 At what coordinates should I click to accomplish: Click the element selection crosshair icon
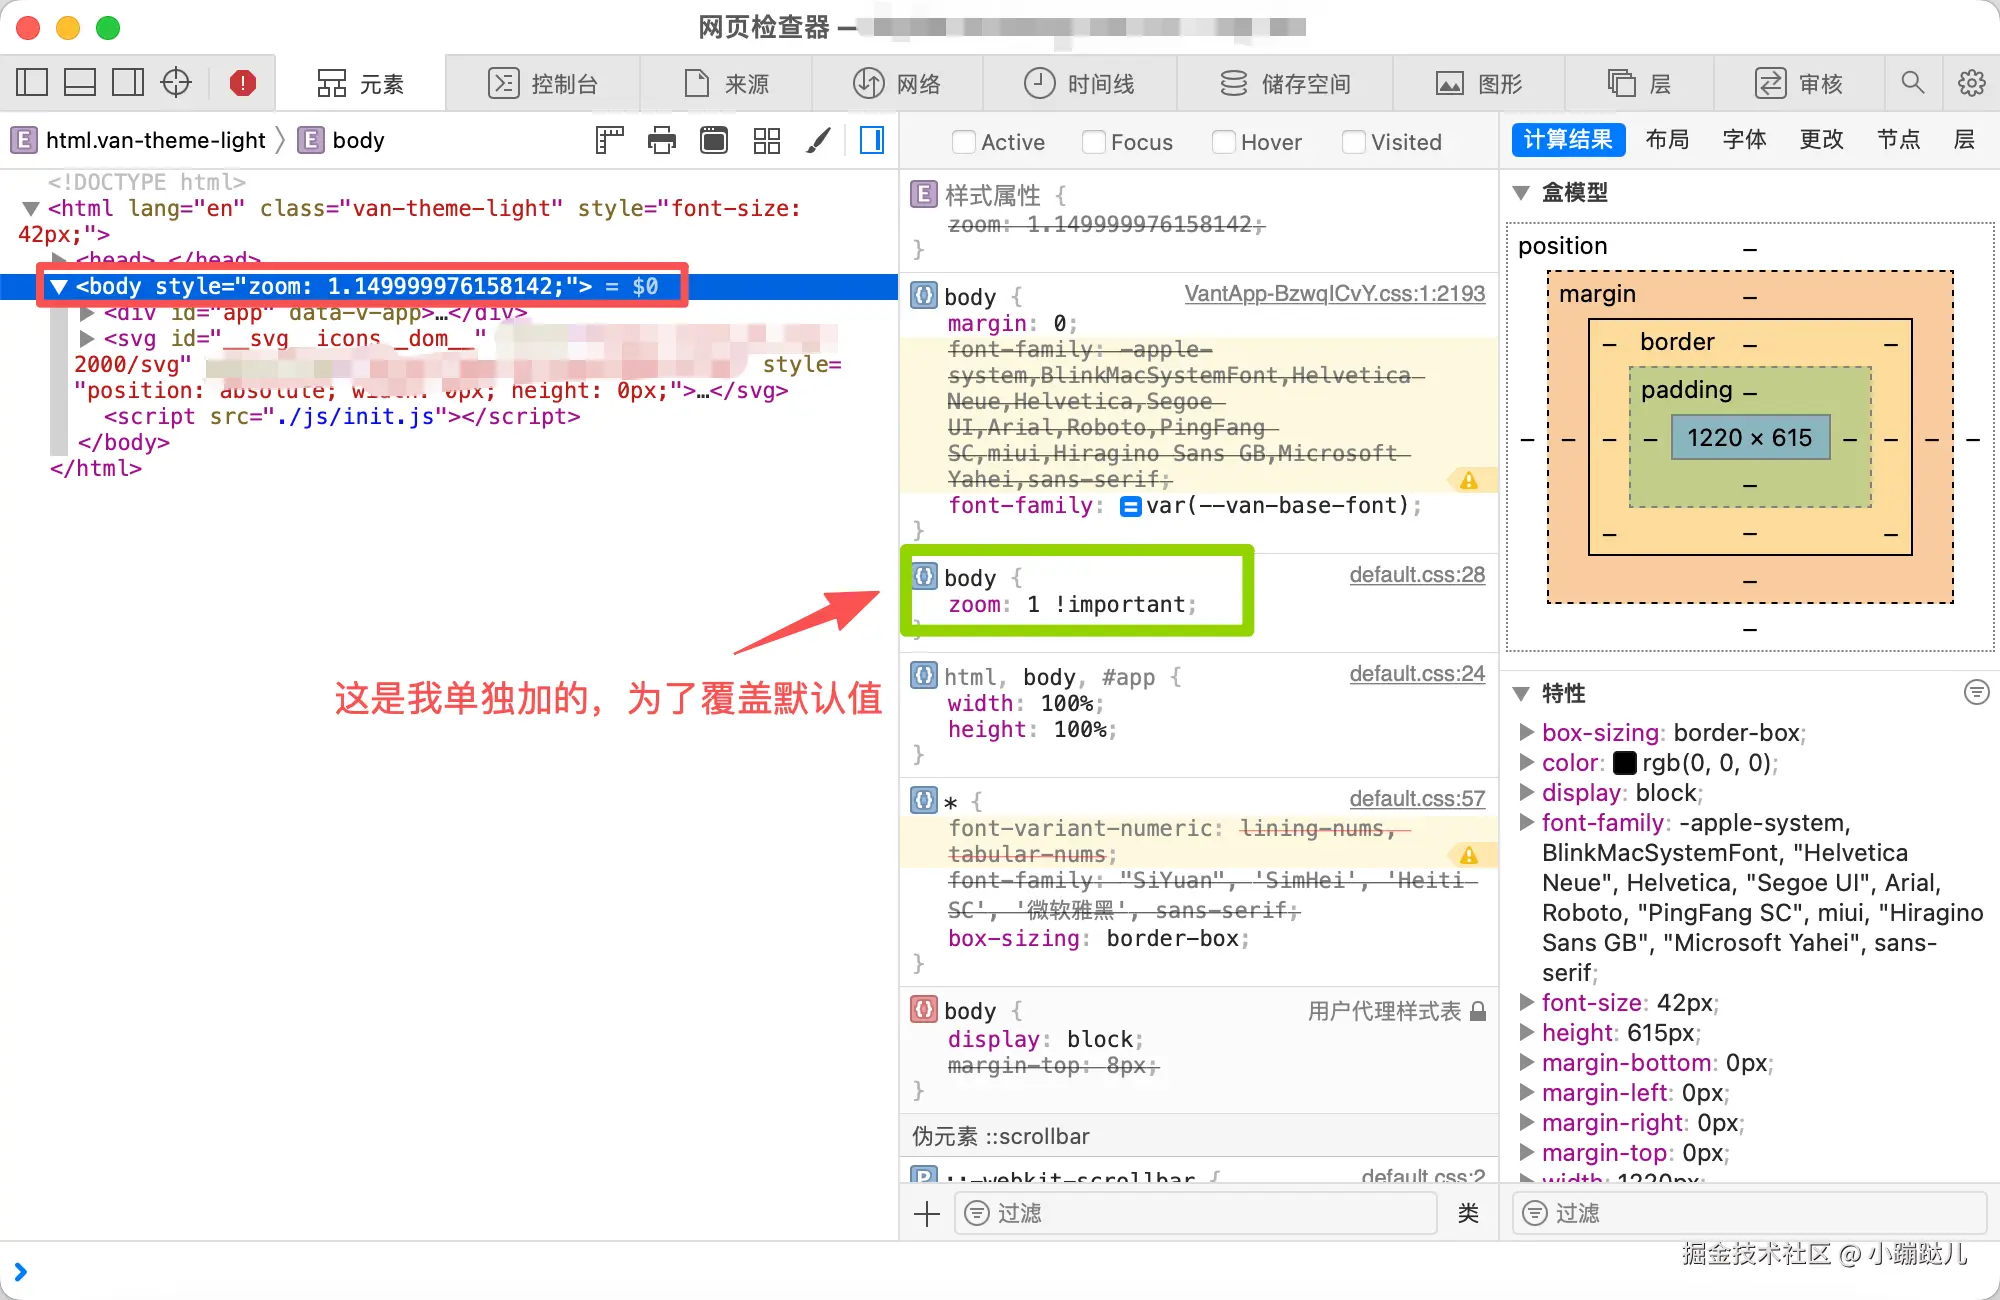click(x=176, y=83)
